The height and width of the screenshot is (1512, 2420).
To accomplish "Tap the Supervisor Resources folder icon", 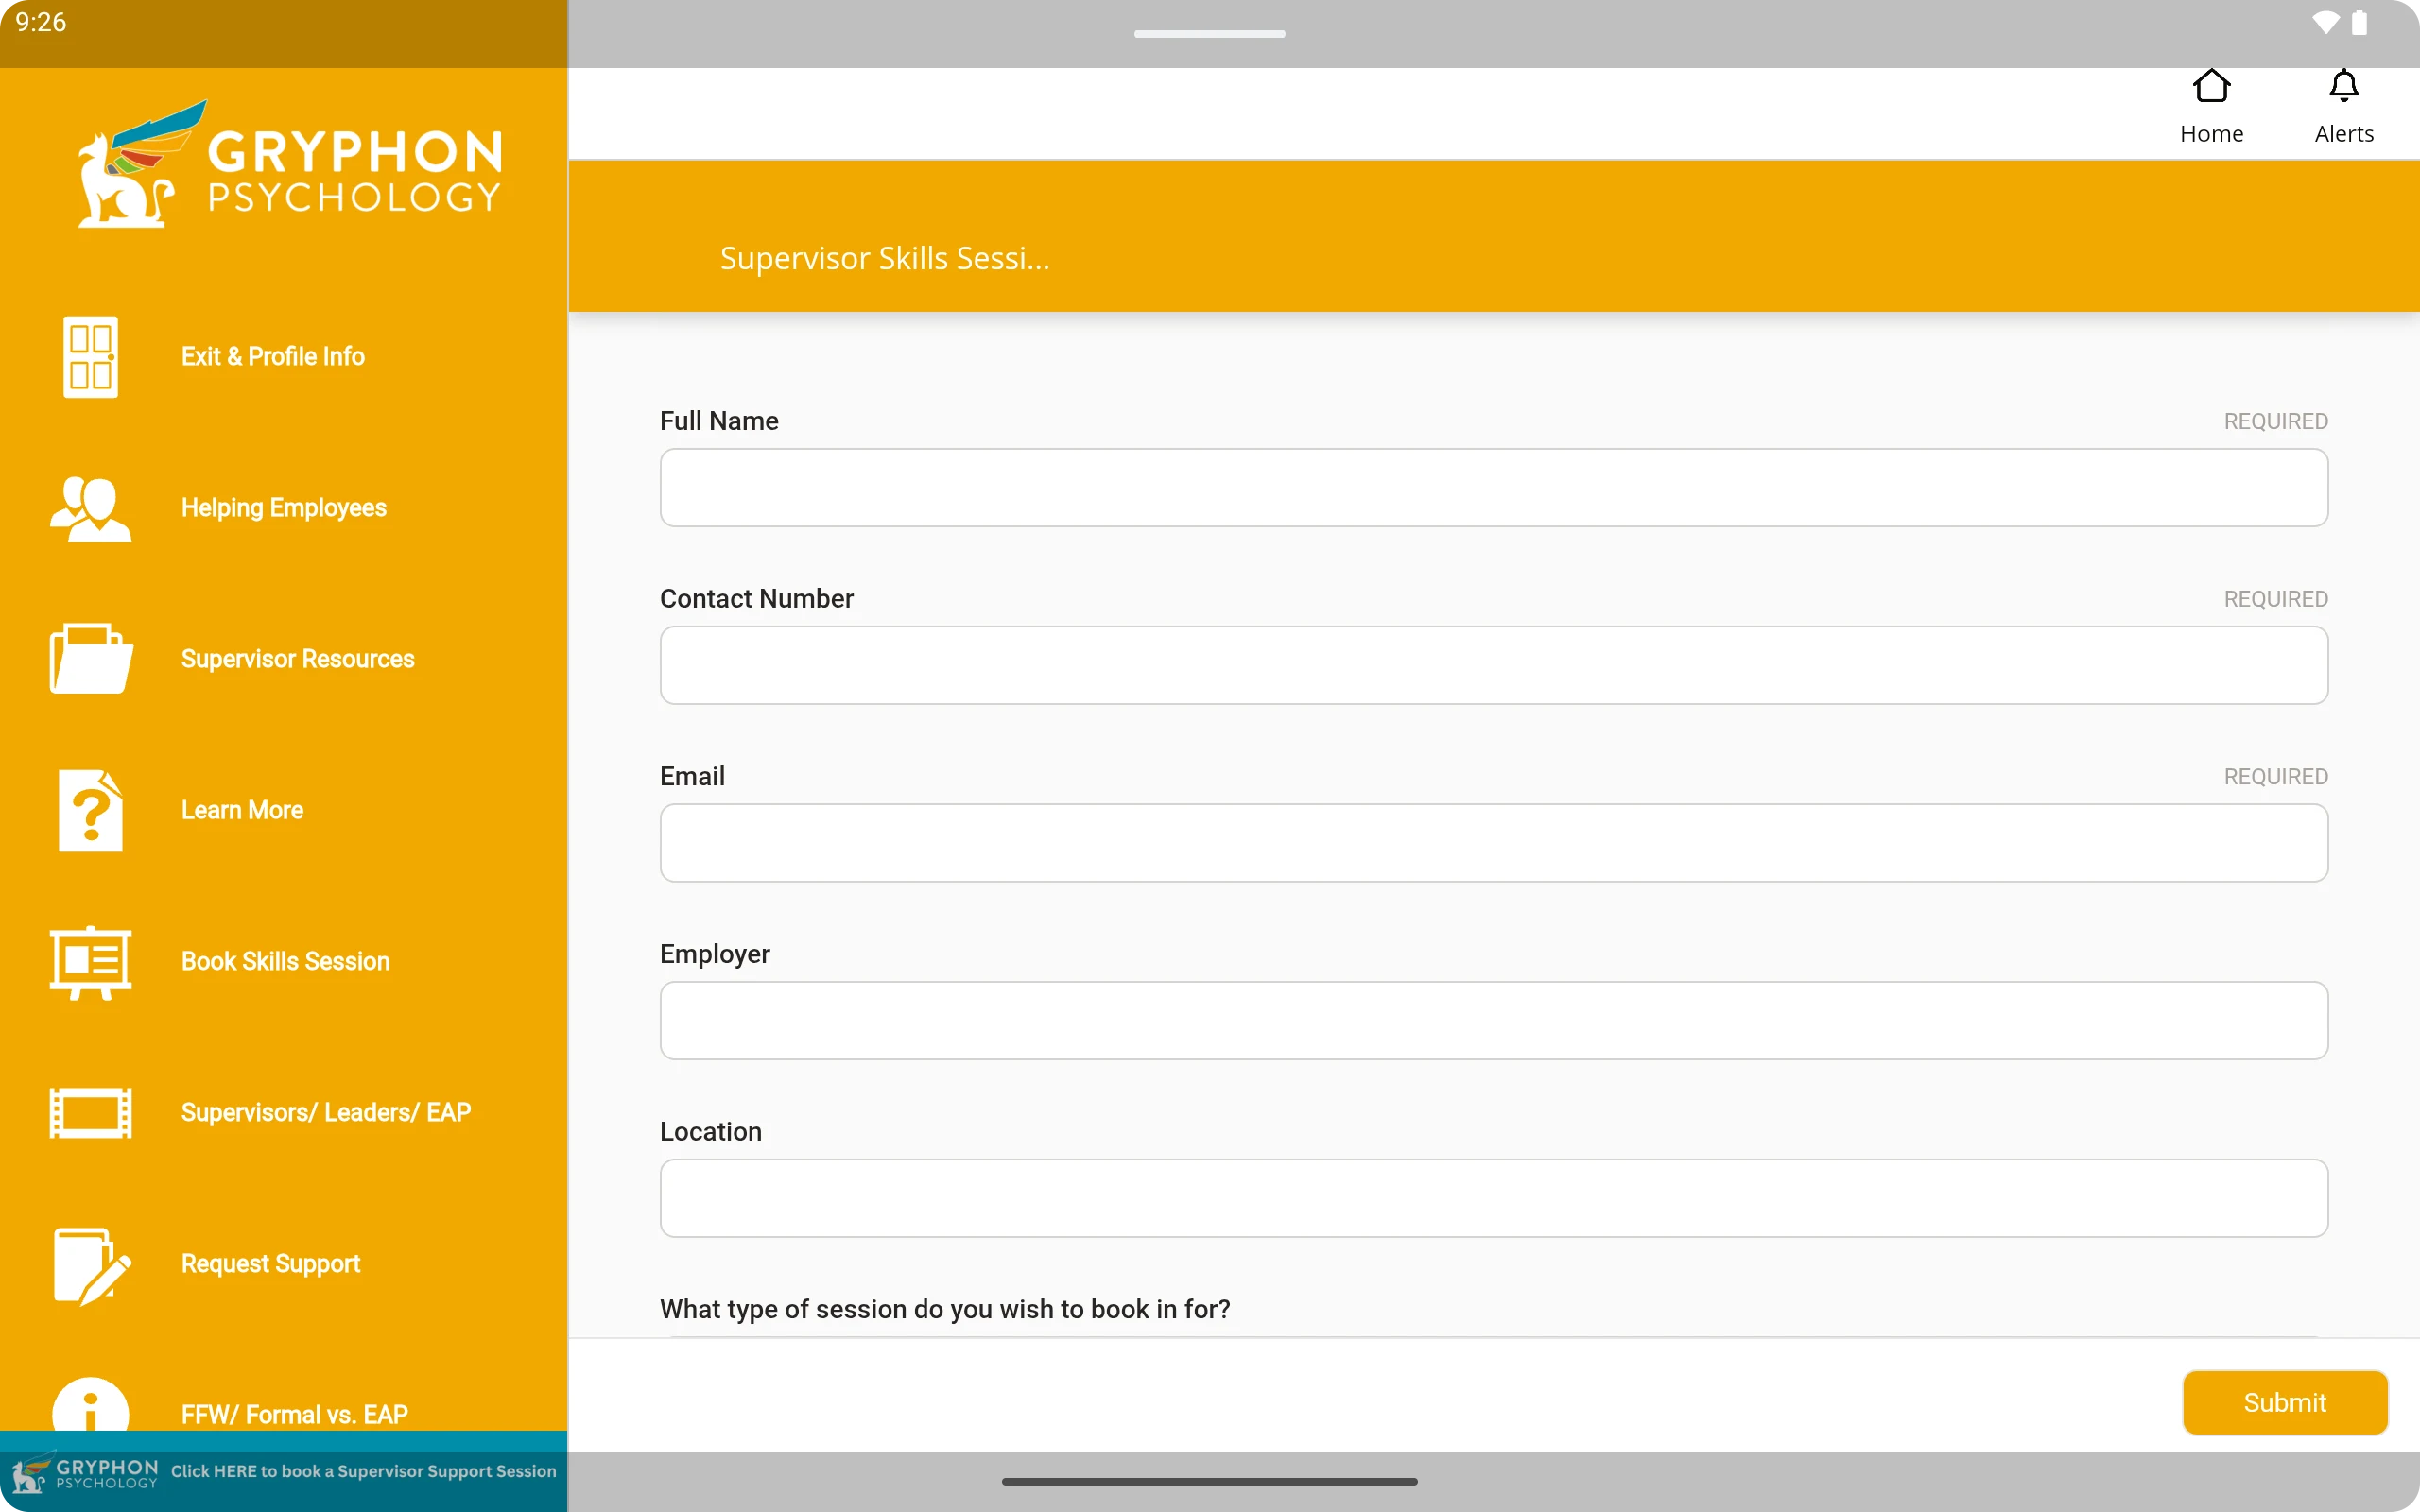I will coord(90,659).
